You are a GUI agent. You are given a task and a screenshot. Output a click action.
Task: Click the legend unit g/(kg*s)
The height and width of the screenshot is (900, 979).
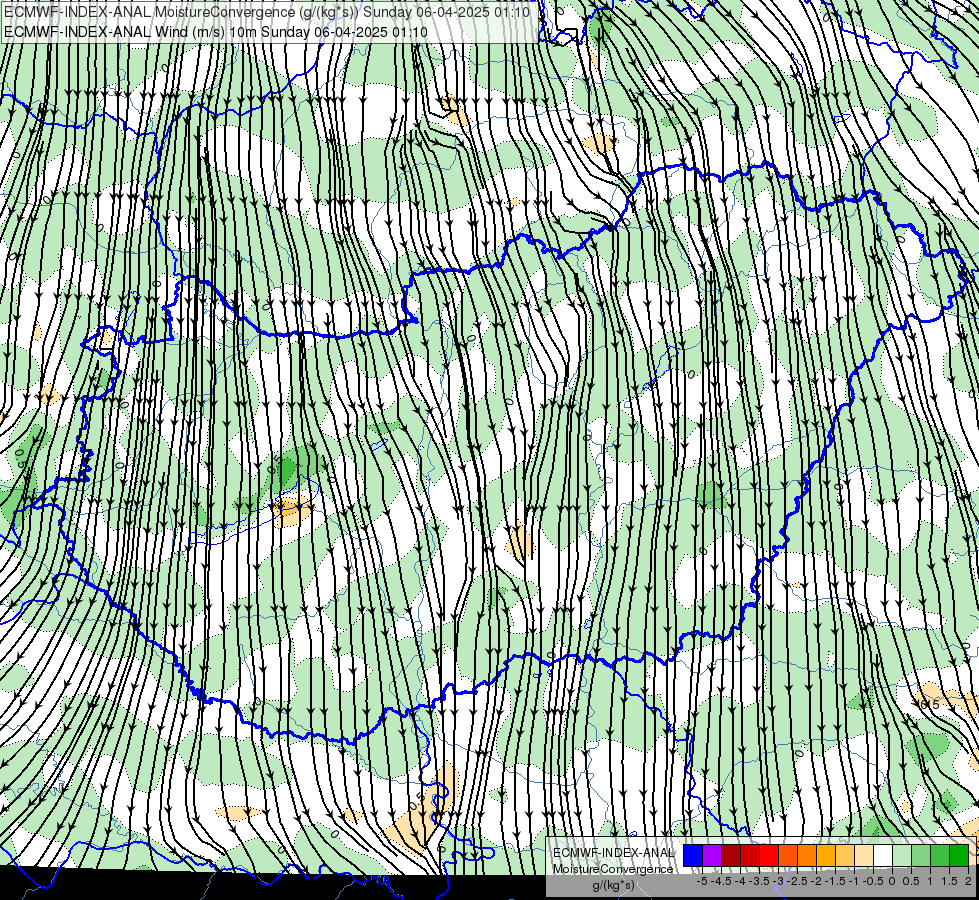(x=613, y=886)
